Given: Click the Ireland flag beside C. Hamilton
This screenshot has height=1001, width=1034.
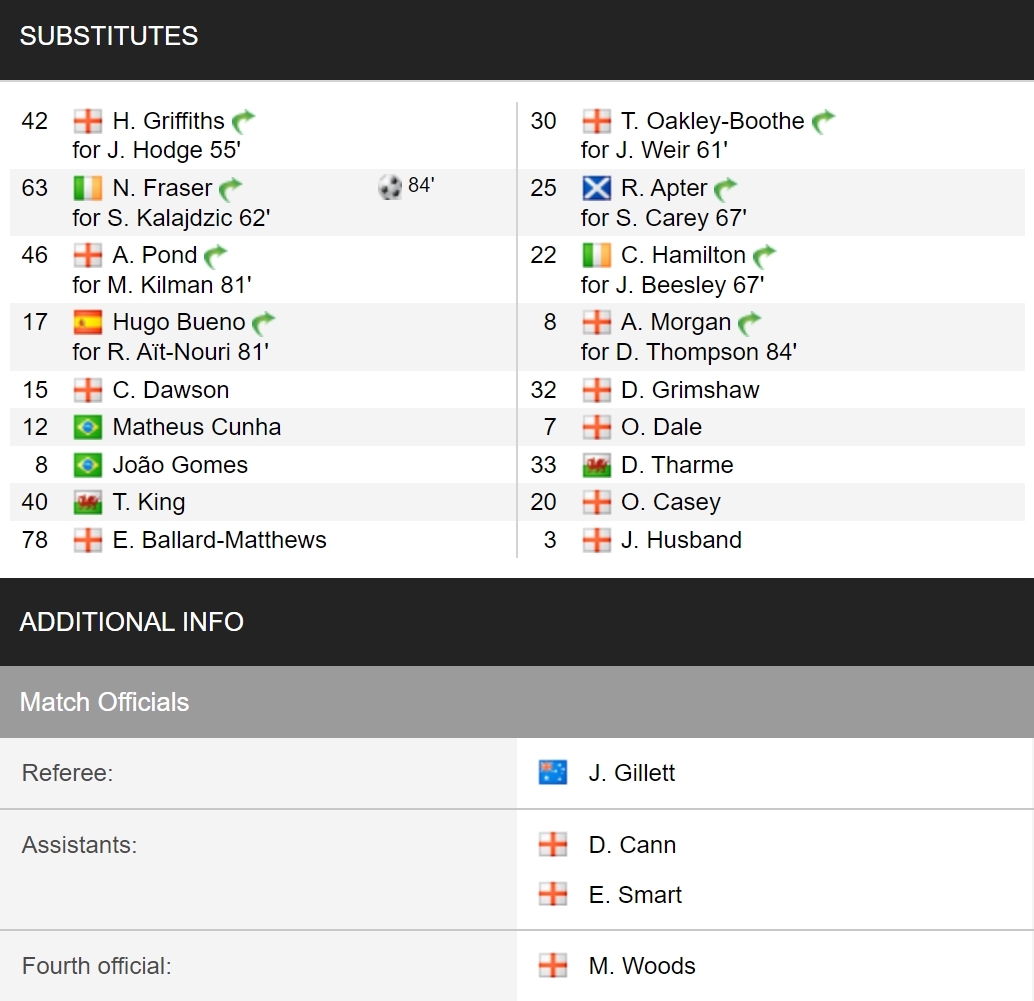Looking at the screenshot, I should coord(597,255).
